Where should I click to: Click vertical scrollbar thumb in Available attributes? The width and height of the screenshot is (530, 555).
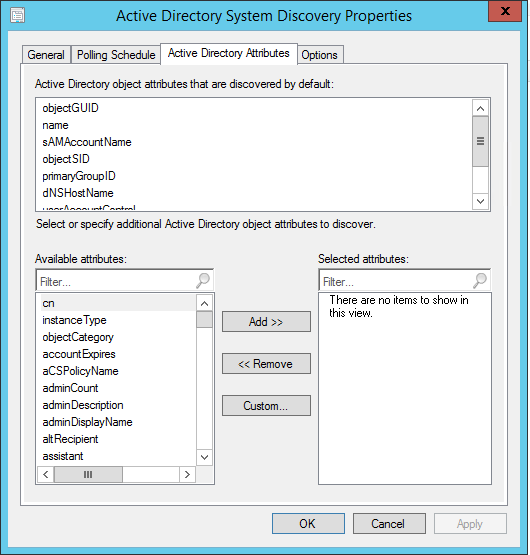(x=204, y=320)
